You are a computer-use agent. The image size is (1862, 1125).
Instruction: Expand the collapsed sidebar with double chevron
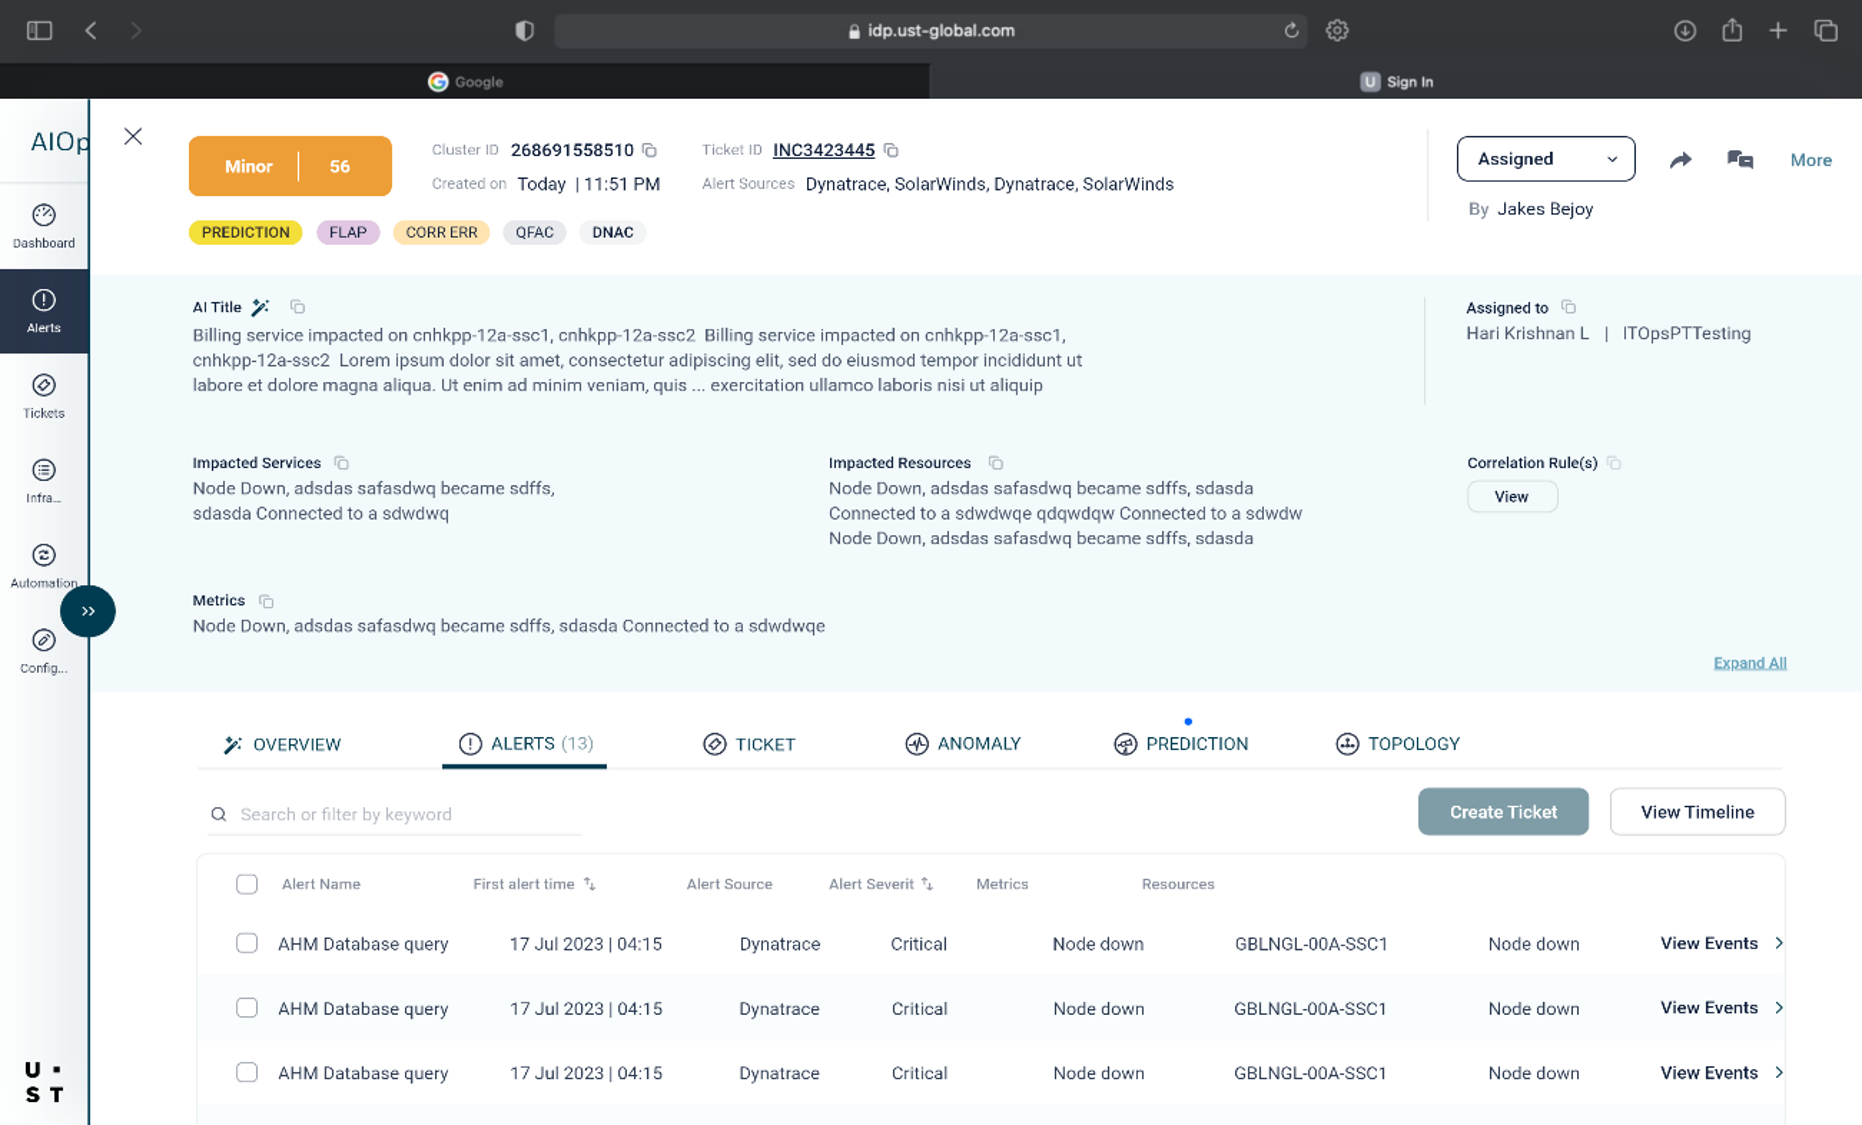[x=88, y=611]
